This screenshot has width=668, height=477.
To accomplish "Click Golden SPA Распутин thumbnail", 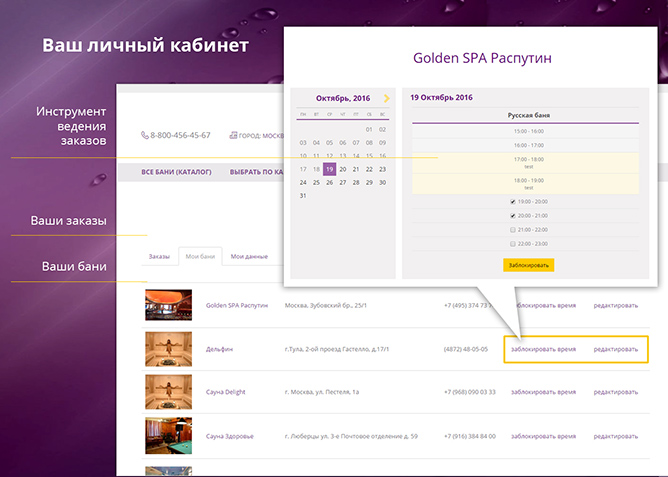I will coord(168,305).
